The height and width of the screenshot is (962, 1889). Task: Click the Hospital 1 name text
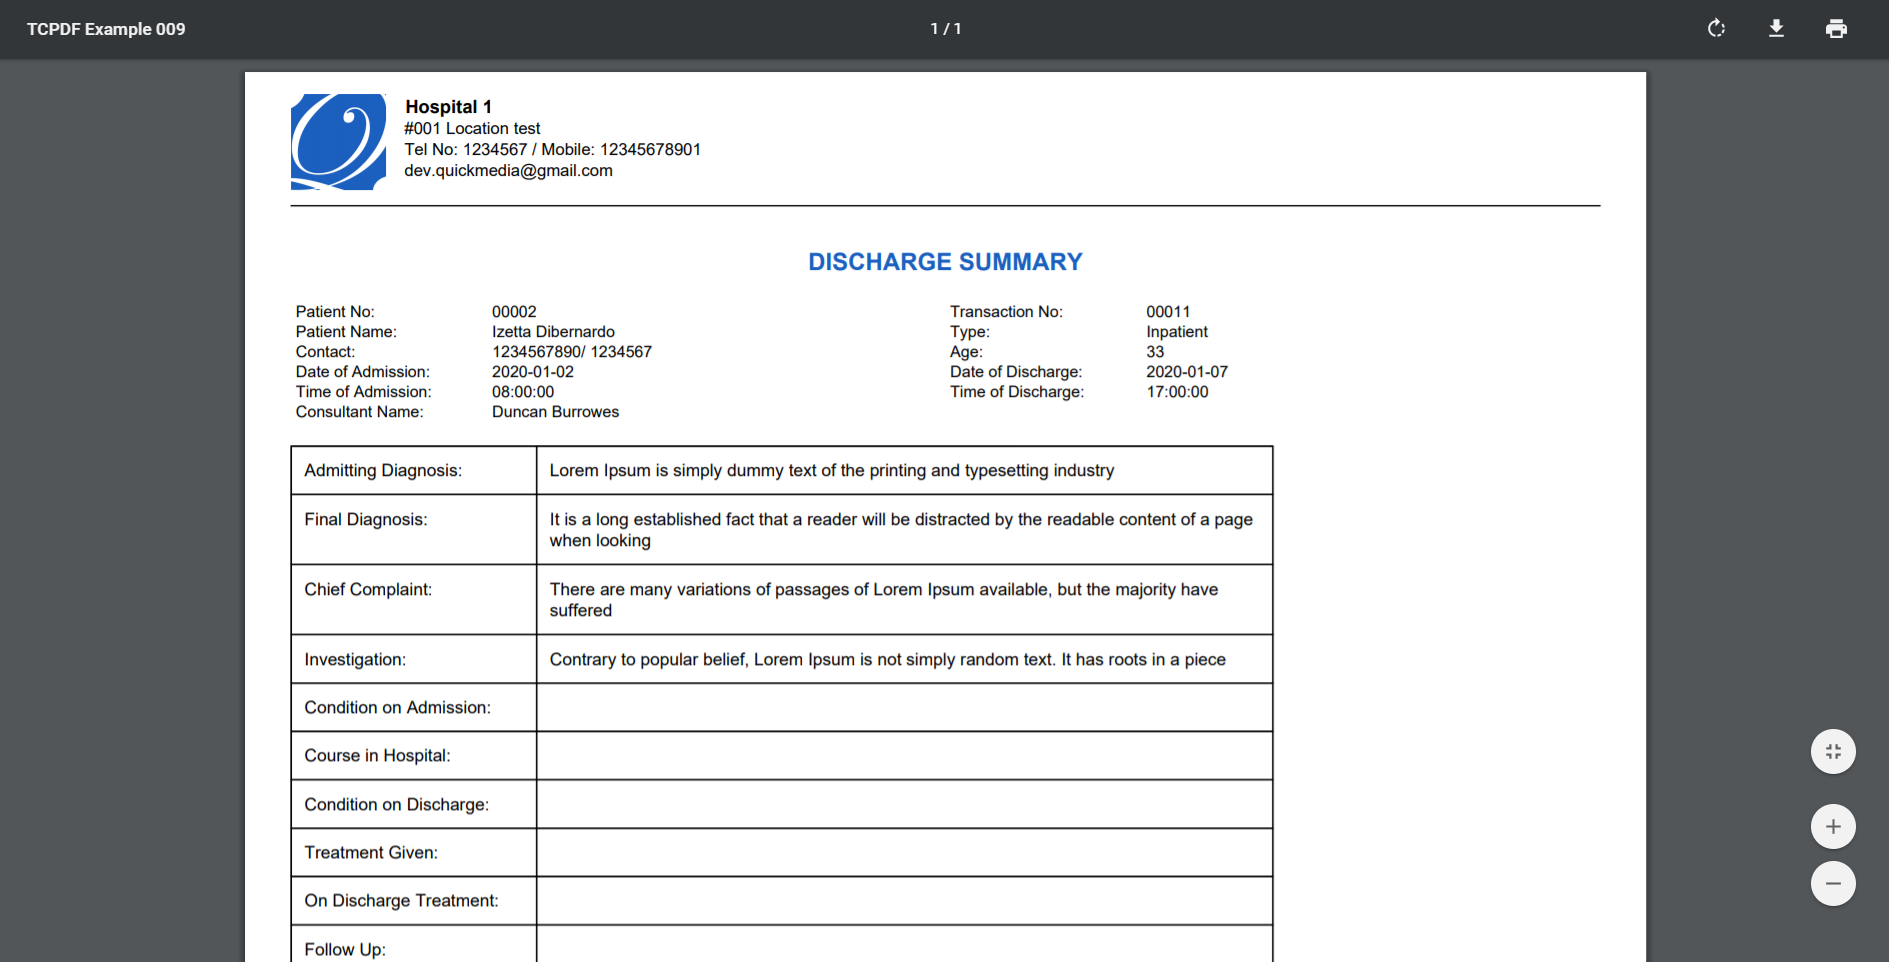448,107
